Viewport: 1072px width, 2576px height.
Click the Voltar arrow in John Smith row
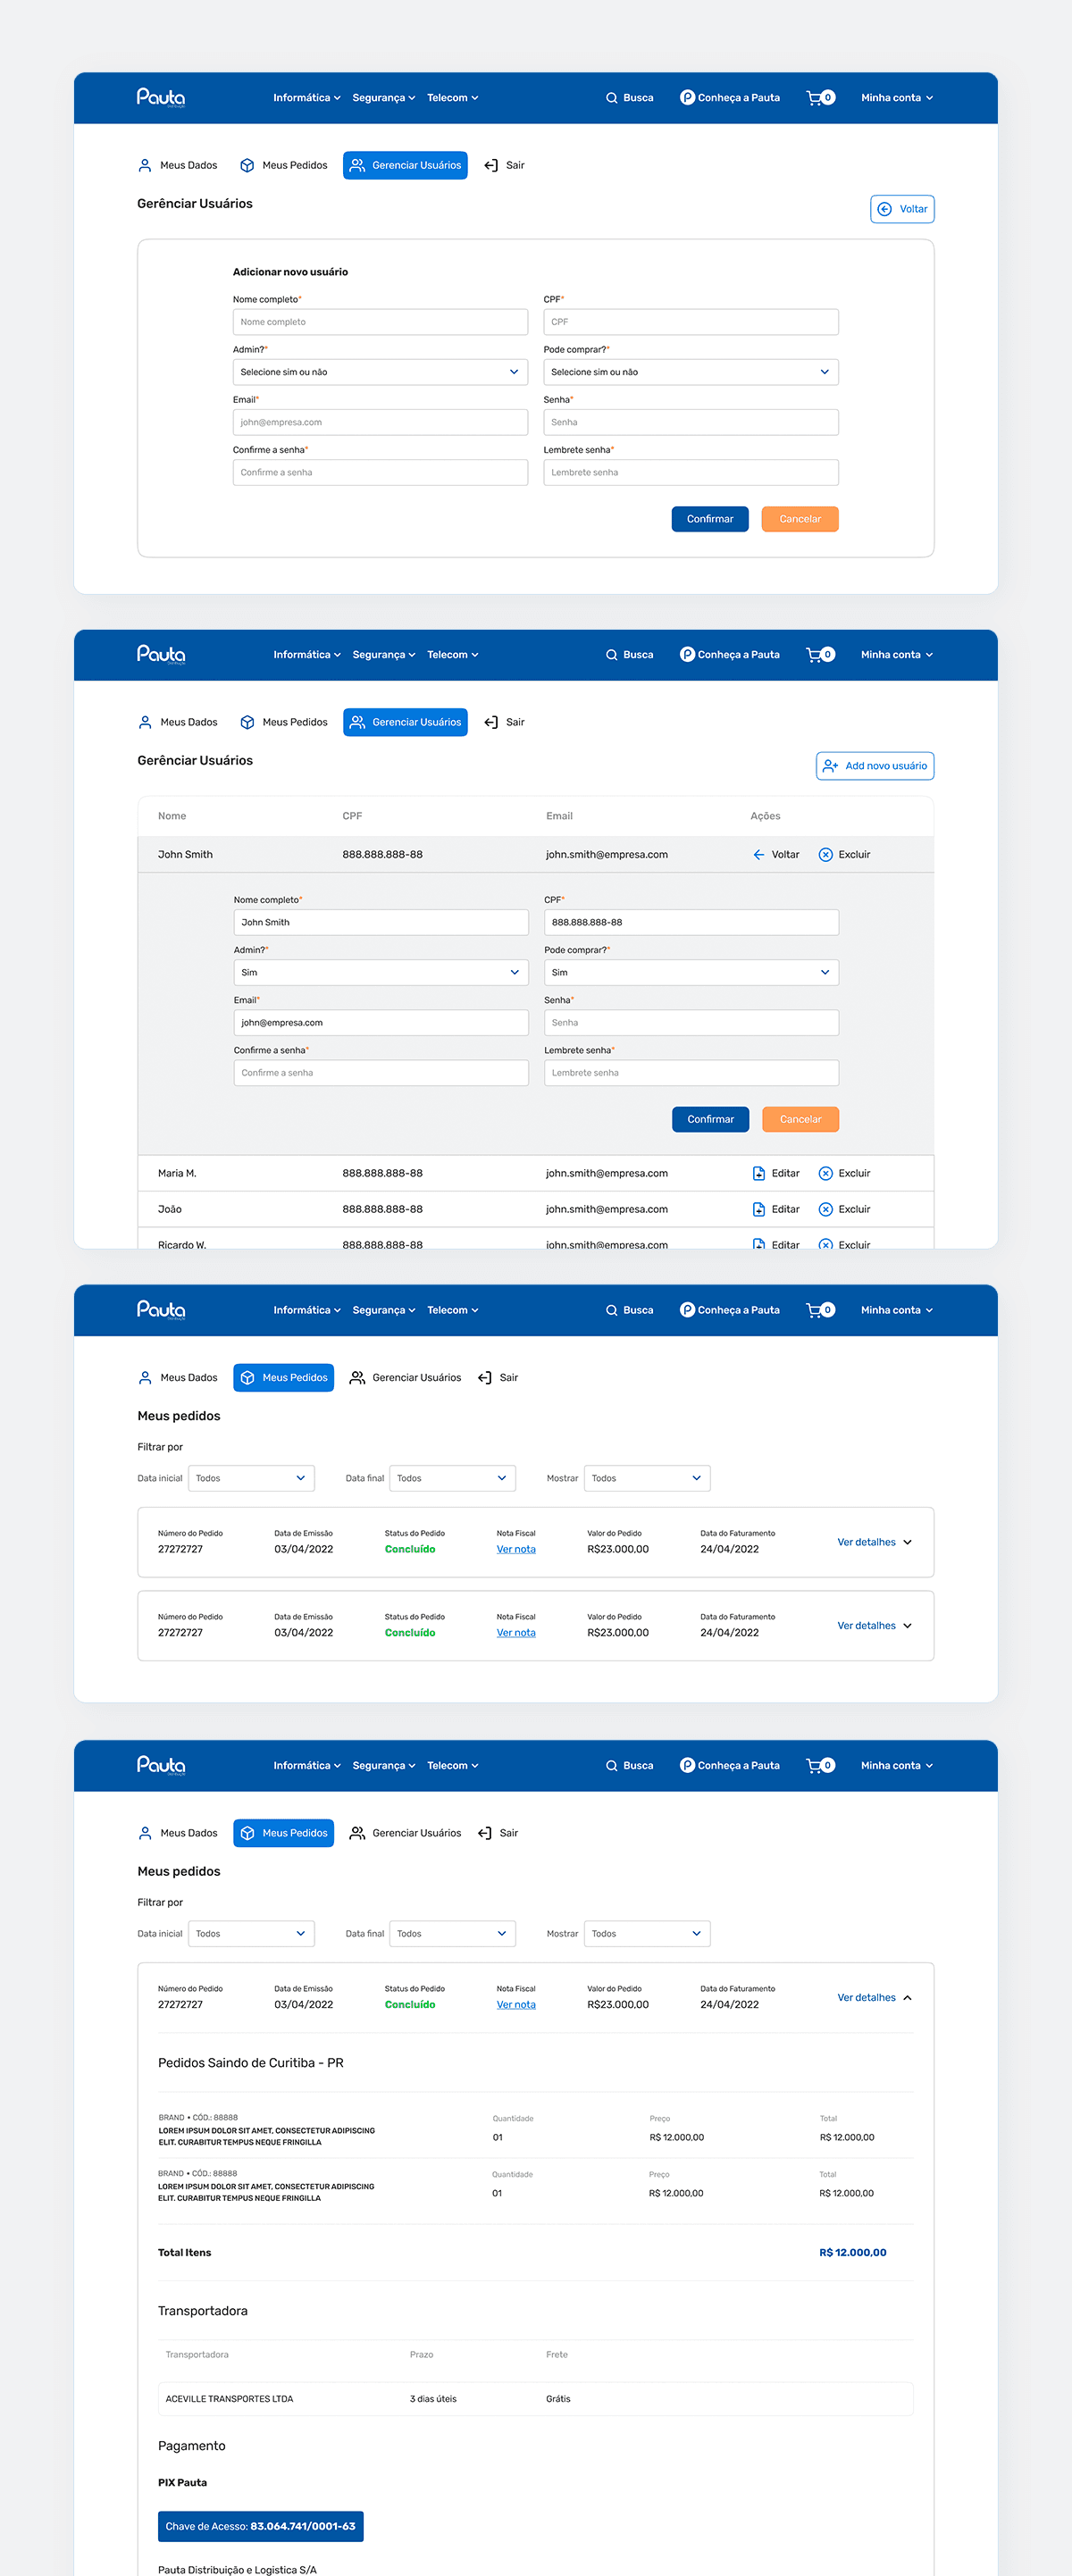[x=759, y=855]
